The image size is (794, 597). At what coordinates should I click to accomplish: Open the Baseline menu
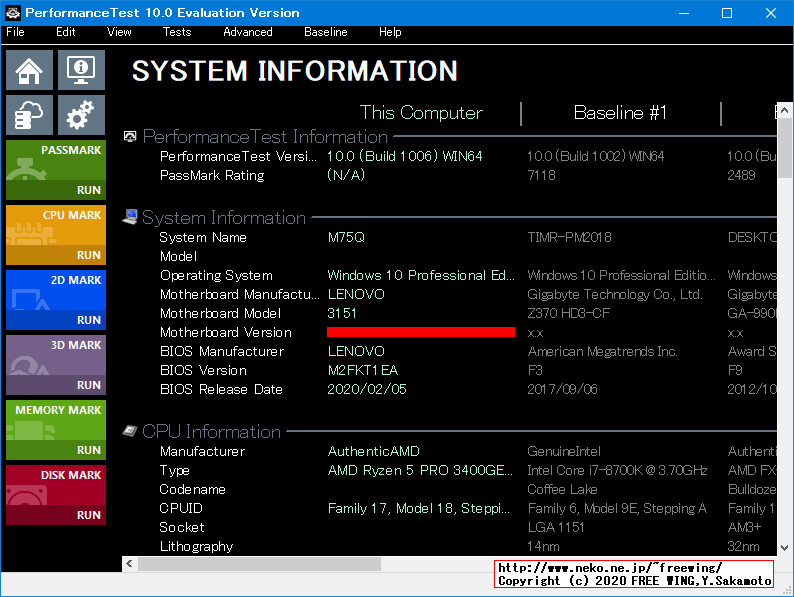(x=326, y=32)
